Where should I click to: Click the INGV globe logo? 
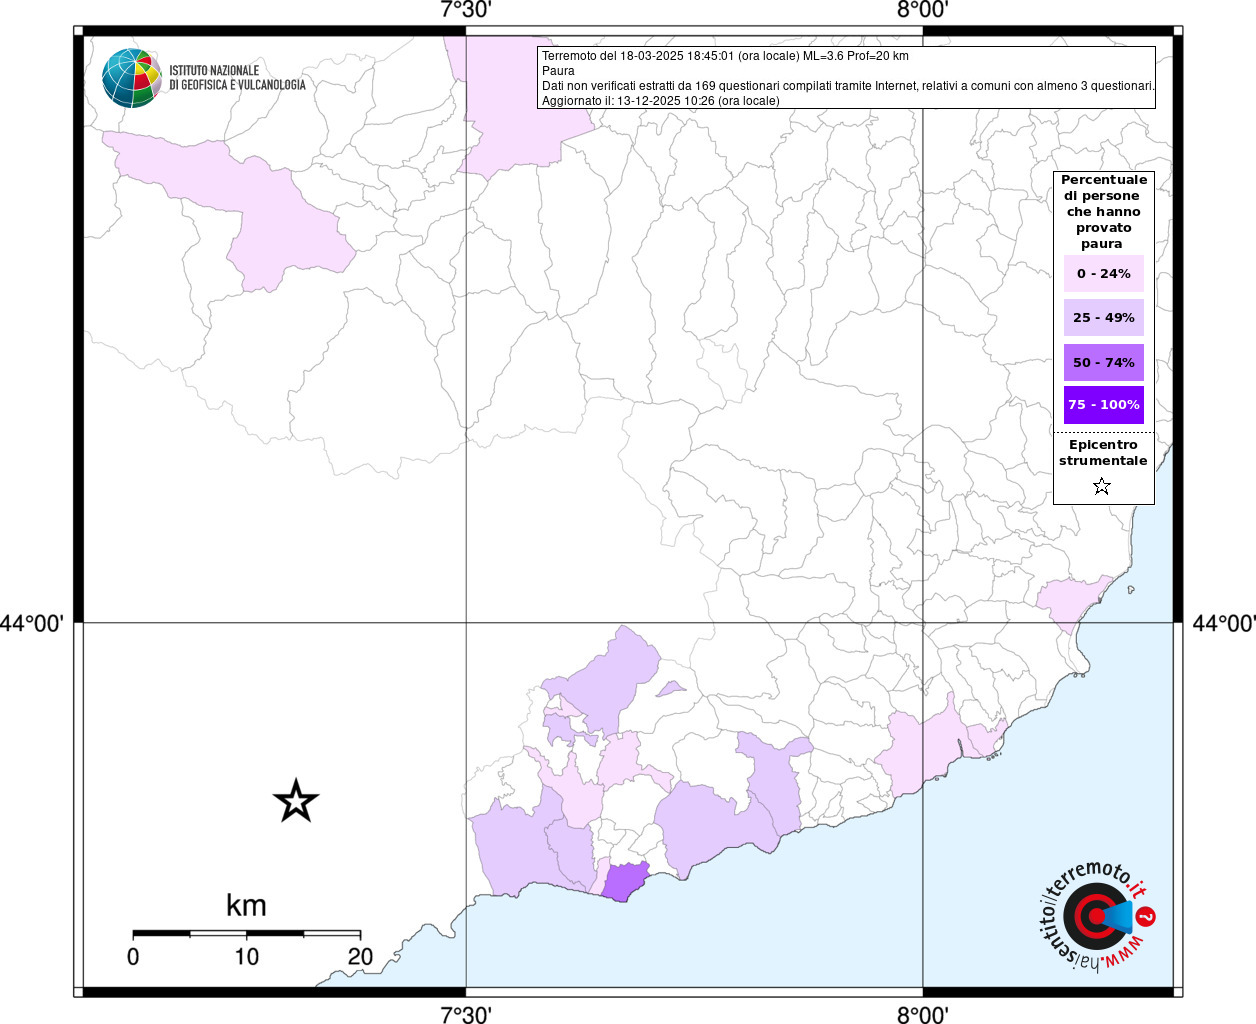coord(132,78)
